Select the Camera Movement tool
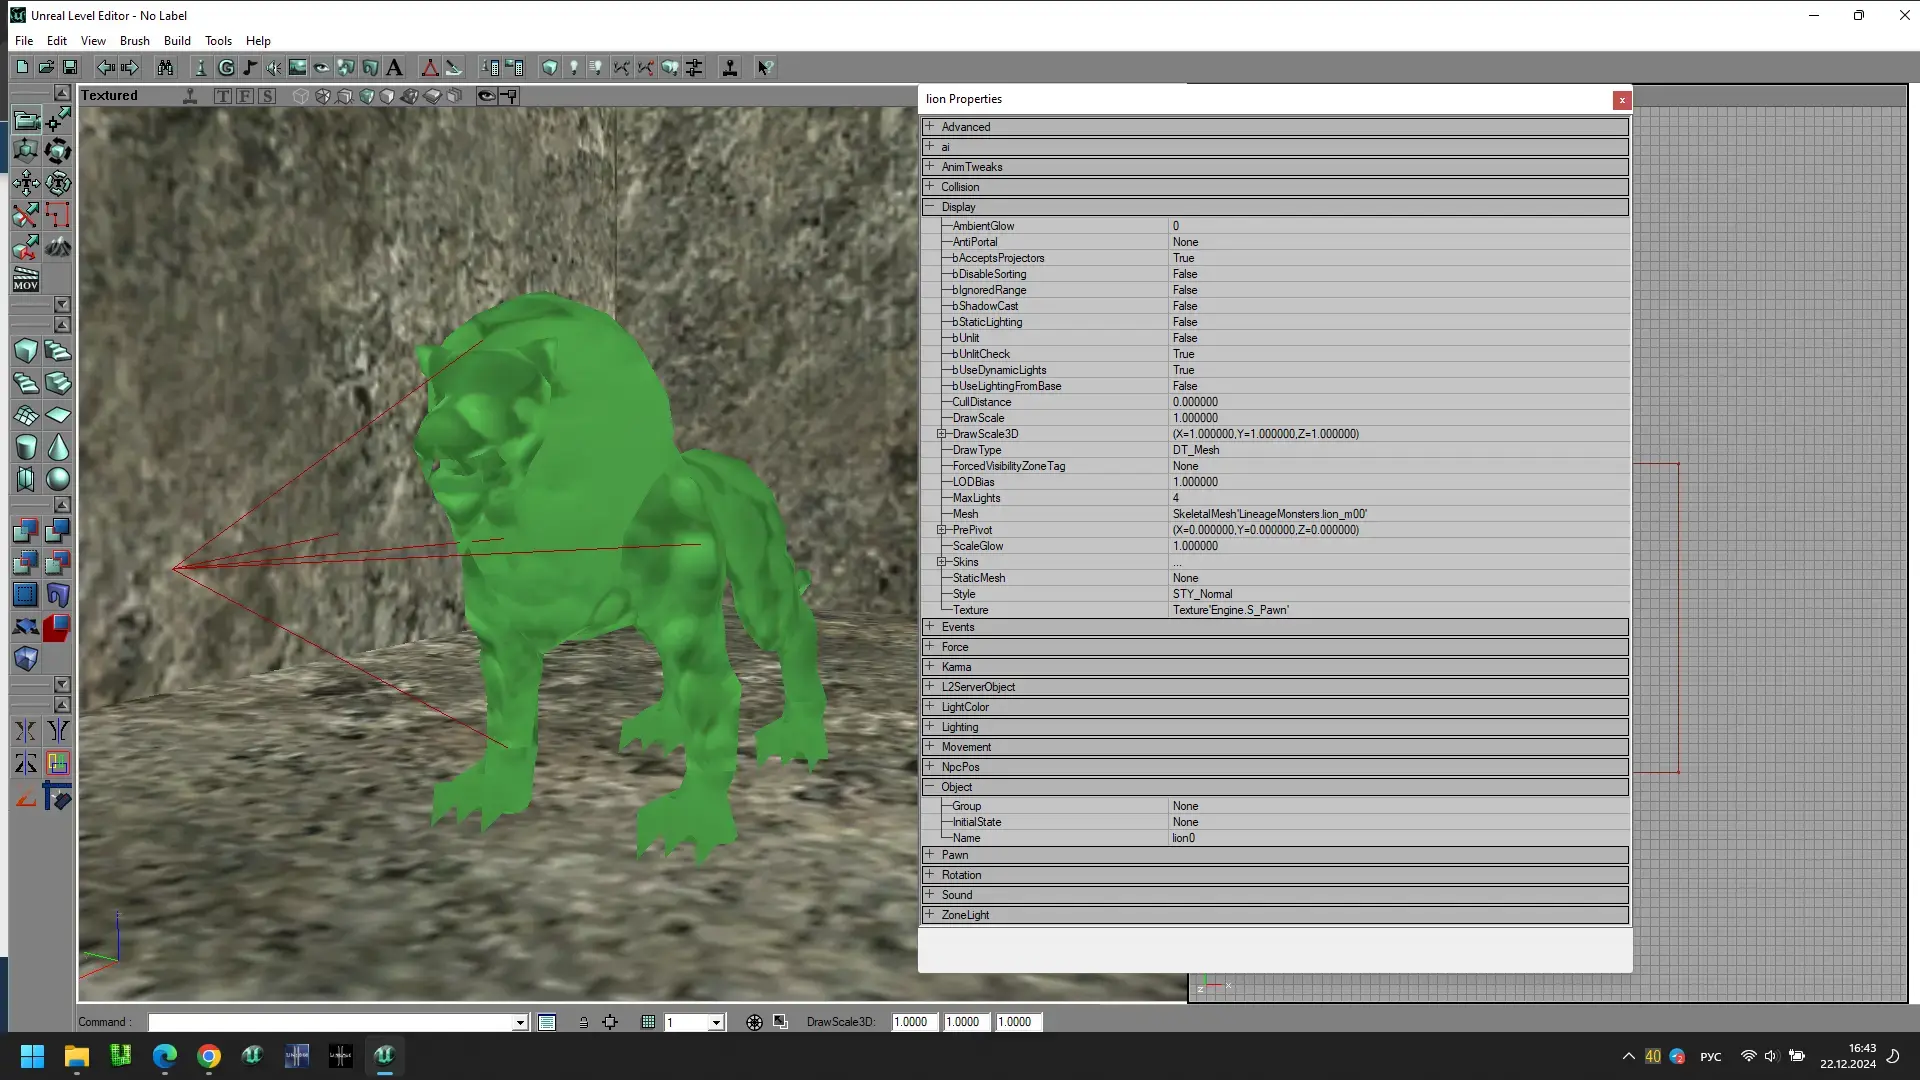 pos(26,121)
